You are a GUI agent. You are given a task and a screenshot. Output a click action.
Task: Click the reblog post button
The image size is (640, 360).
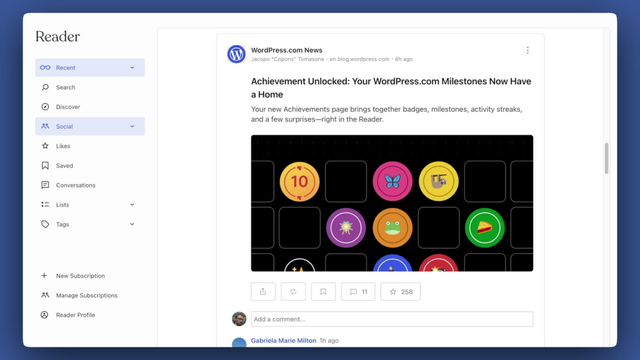[x=293, y=291]
